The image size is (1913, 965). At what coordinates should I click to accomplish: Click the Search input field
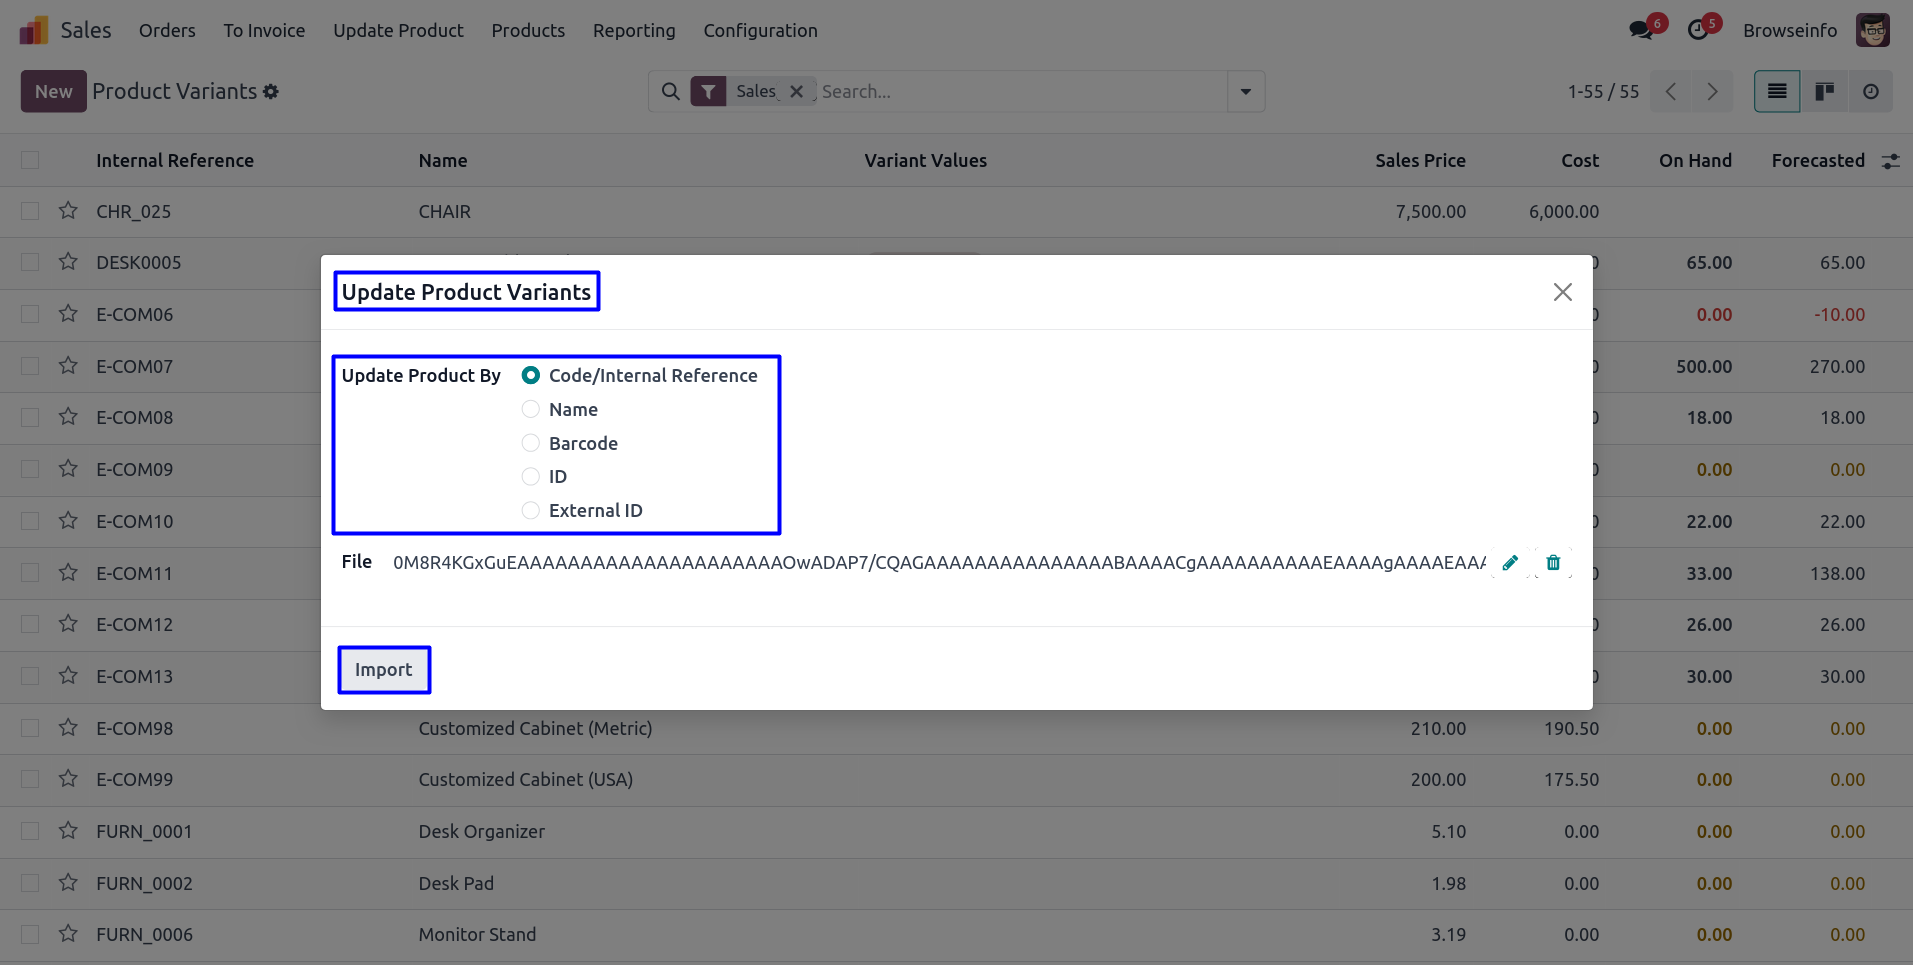point(1020,92)
